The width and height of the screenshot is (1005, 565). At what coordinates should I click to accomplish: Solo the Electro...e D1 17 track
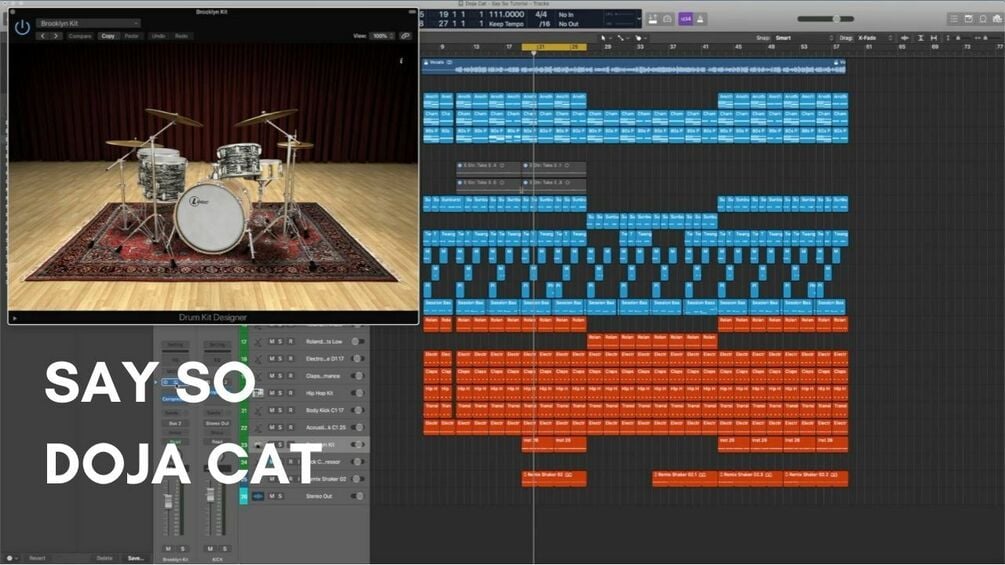(x=281, y=359)
